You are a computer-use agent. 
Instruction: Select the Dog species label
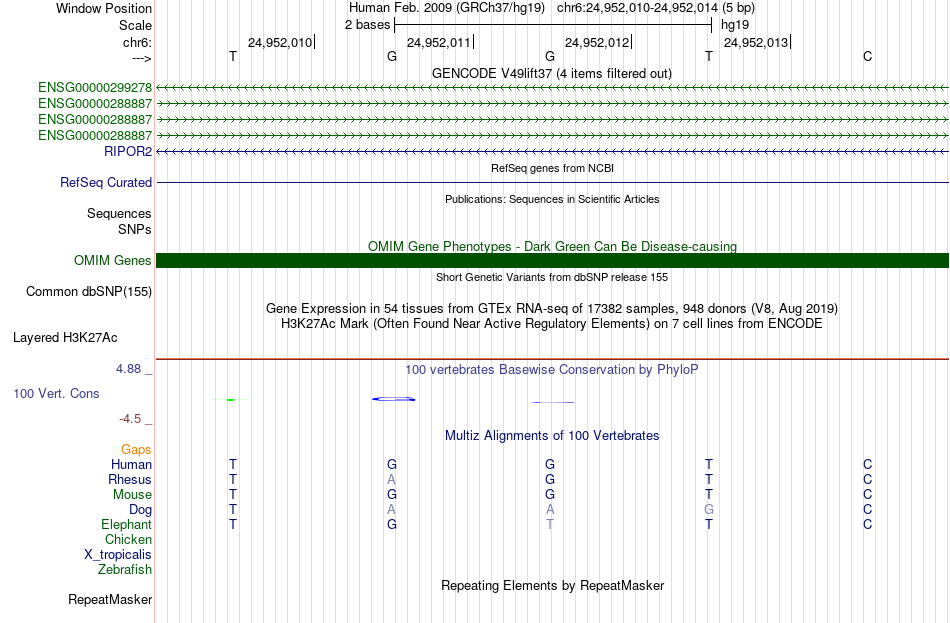(140, 510)
